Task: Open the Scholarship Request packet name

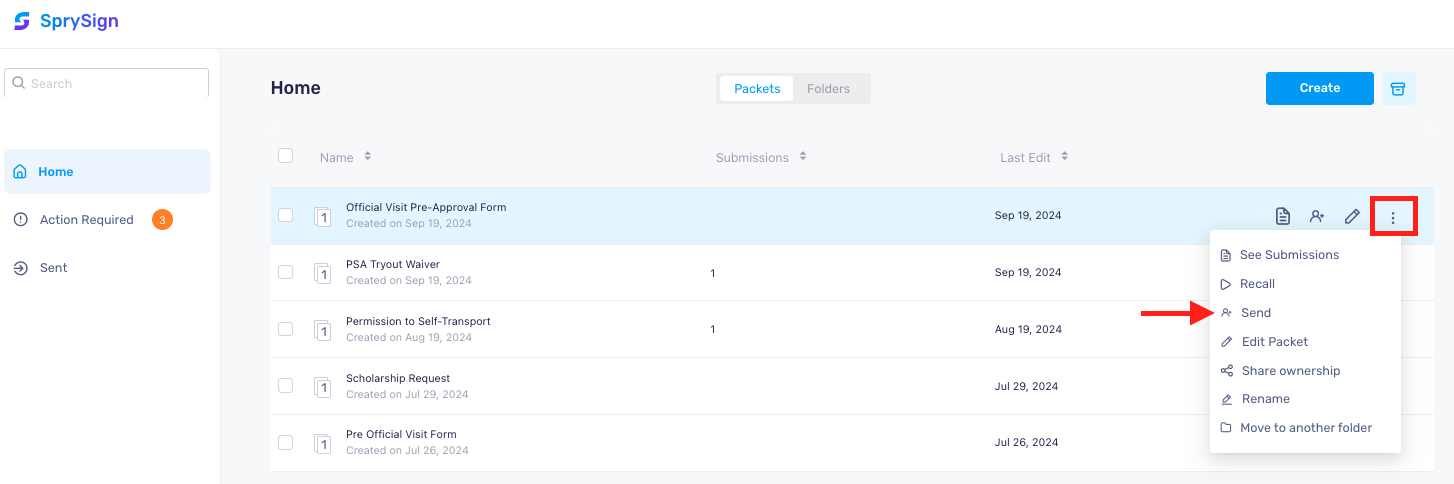Action: pyautogui.click(x=398, y=378)
